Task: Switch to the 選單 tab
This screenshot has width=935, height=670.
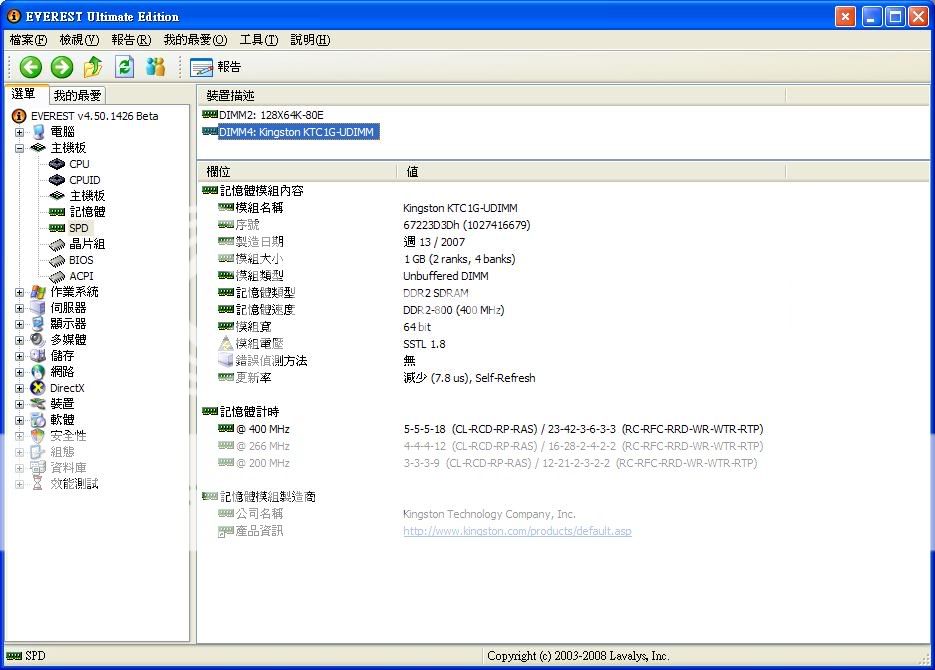Action: [24, 94]
